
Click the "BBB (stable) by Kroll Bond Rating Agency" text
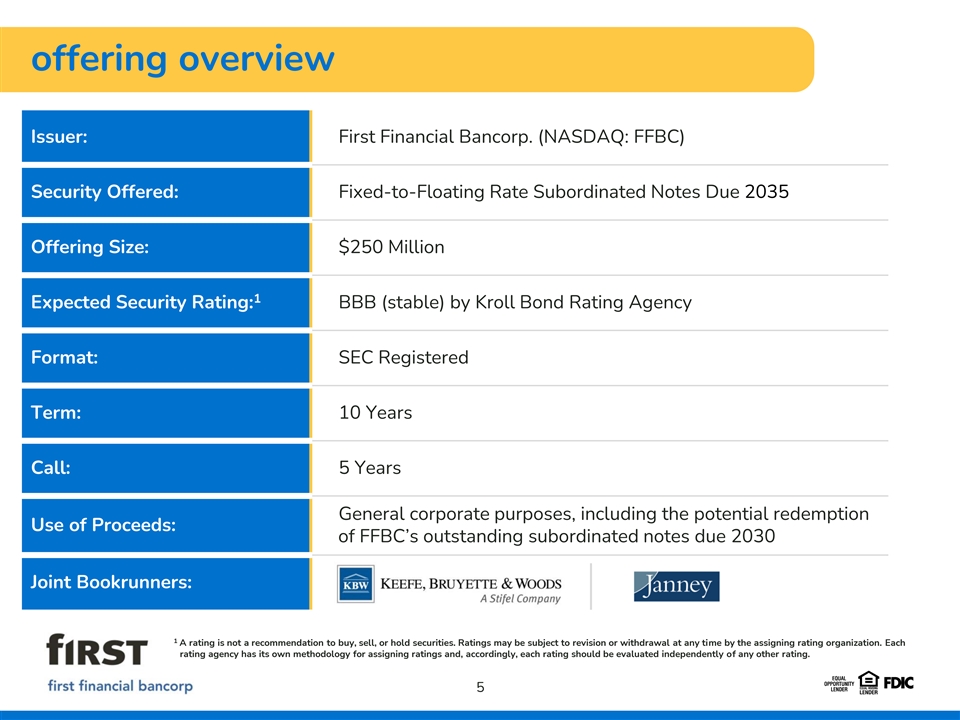pos(515,302)
